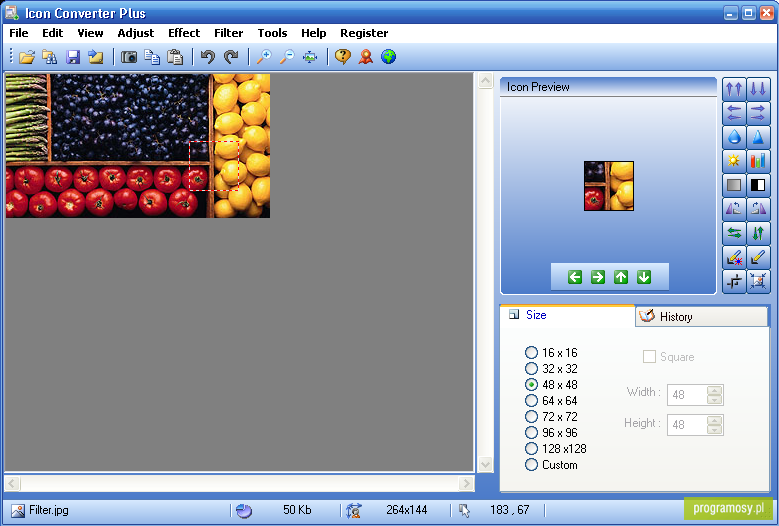The image size is (779, 526).
Task: Click the open file folder icon
Action: 27,57
